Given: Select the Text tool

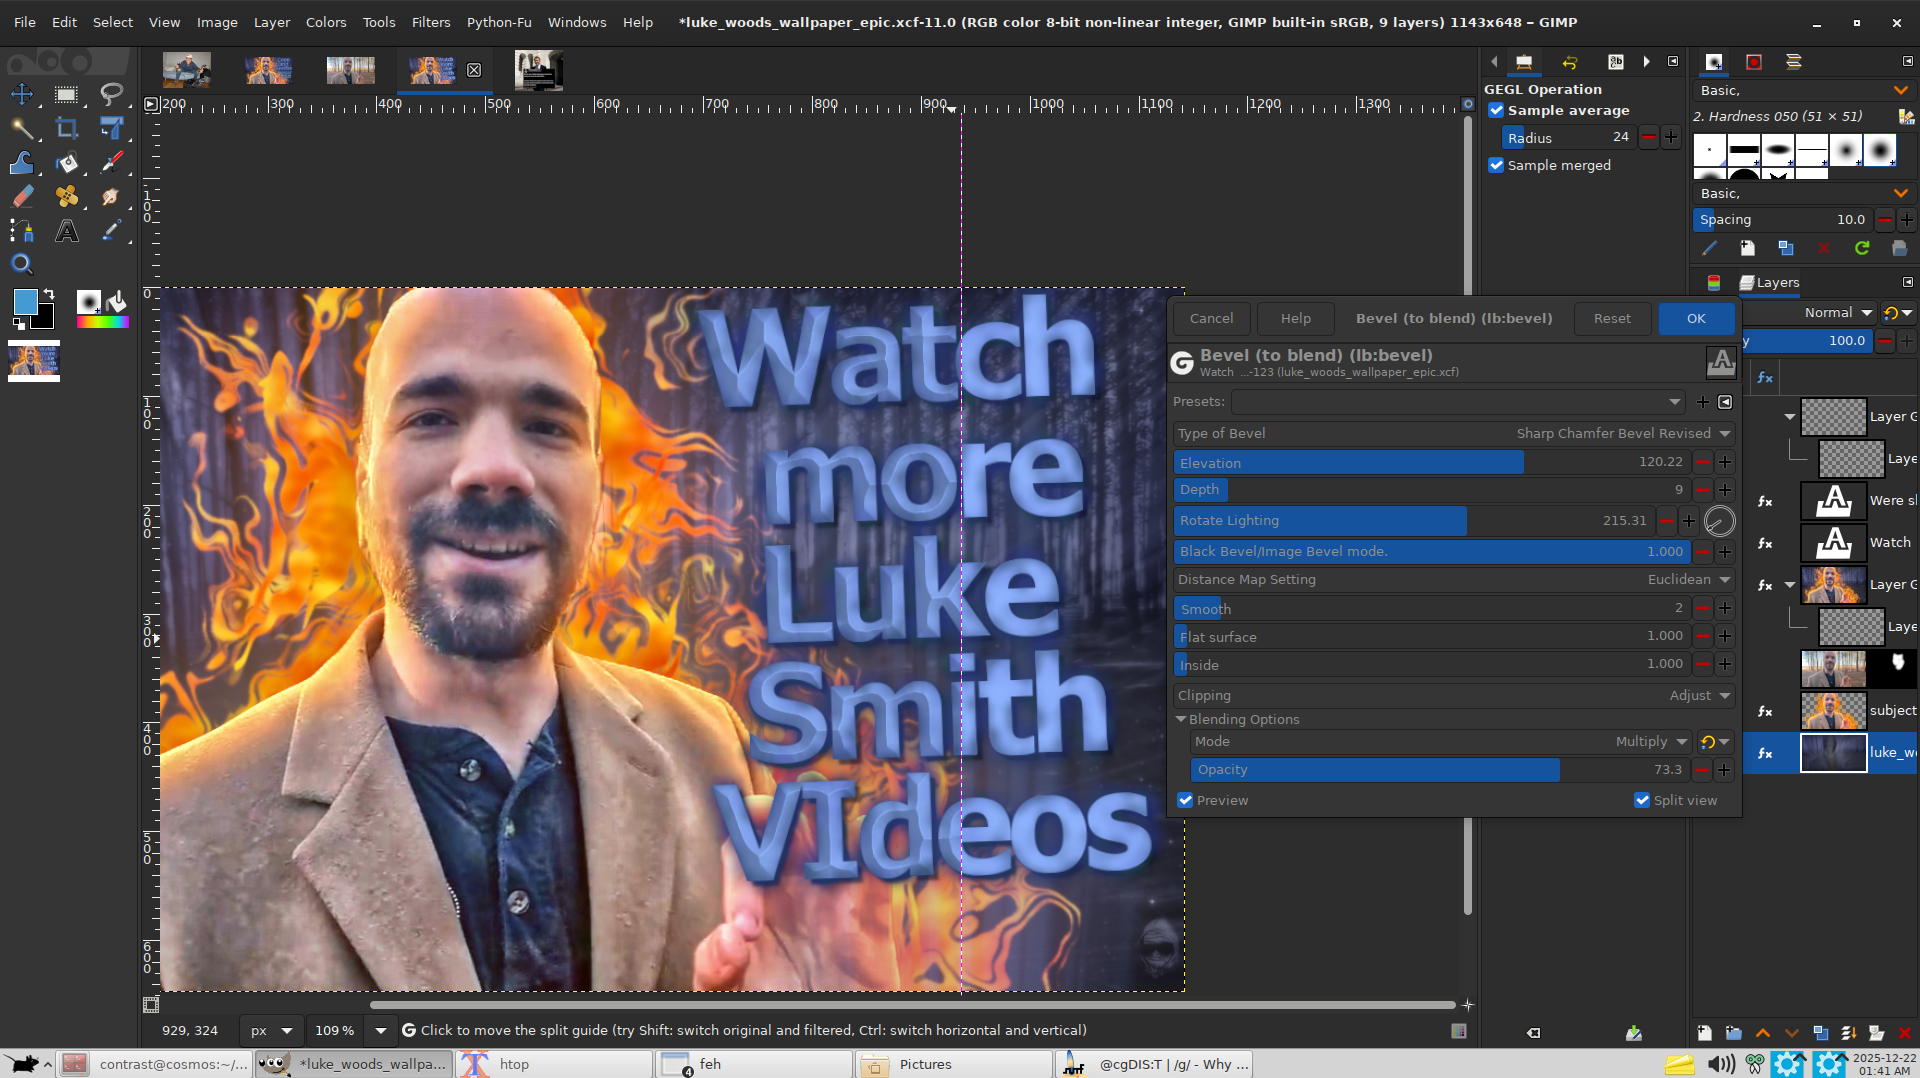Looking at the screenshot, I should 67,231.
